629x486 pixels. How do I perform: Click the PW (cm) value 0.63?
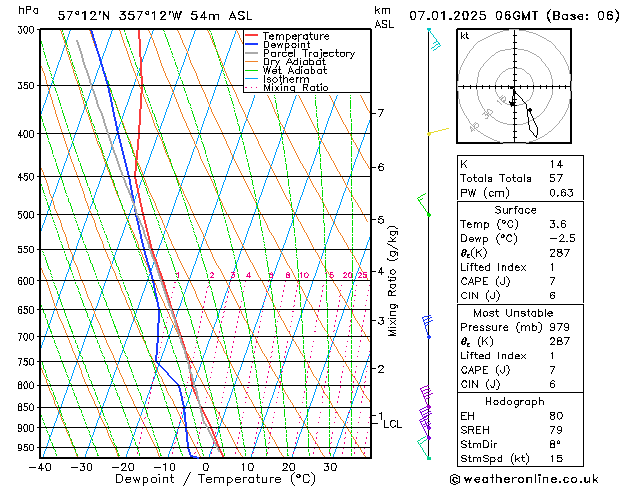pos(561,193)
